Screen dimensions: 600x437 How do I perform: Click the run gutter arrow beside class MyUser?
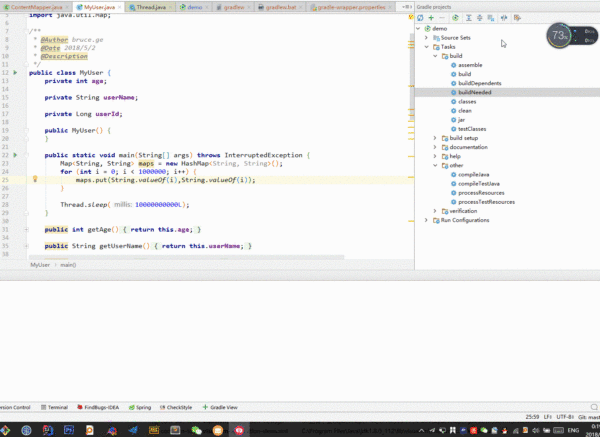tap(17, 73)
